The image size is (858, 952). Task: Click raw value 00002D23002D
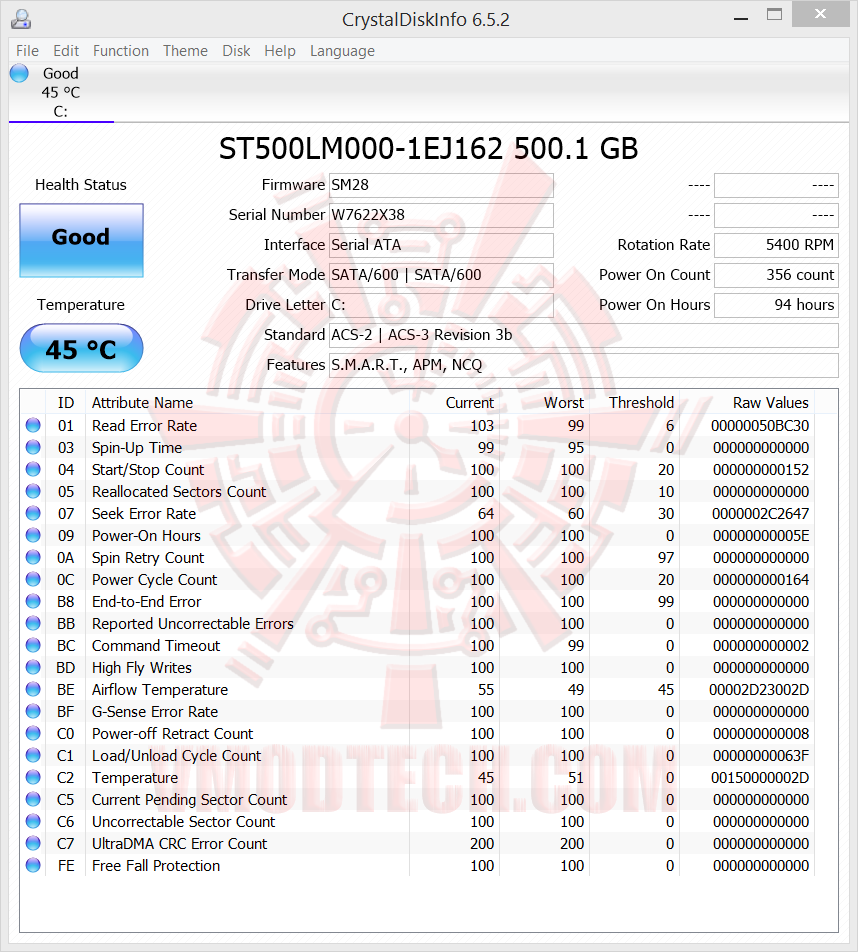pos(759,690)
